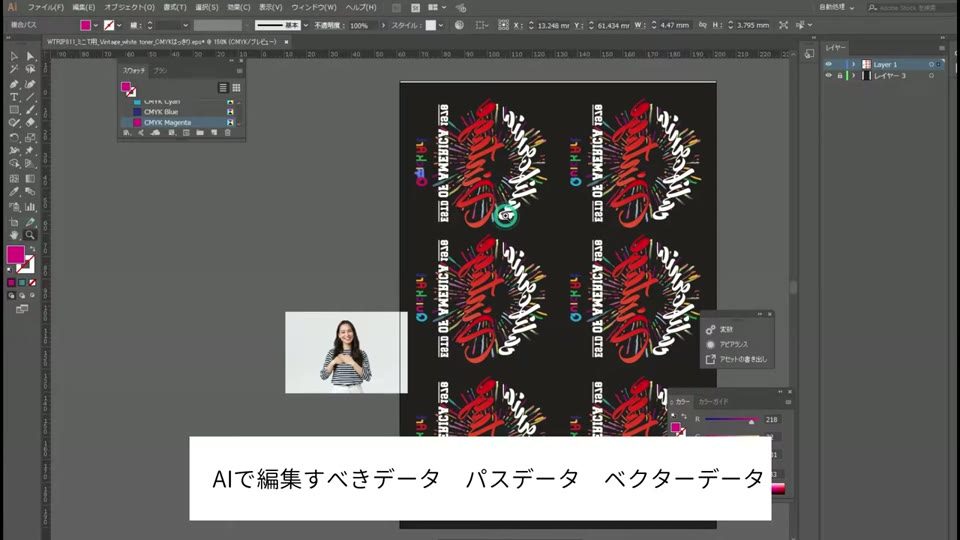960x540 pixels.
Task: Switch Swatches panel to thumbnail grid view
Action: 236,88
